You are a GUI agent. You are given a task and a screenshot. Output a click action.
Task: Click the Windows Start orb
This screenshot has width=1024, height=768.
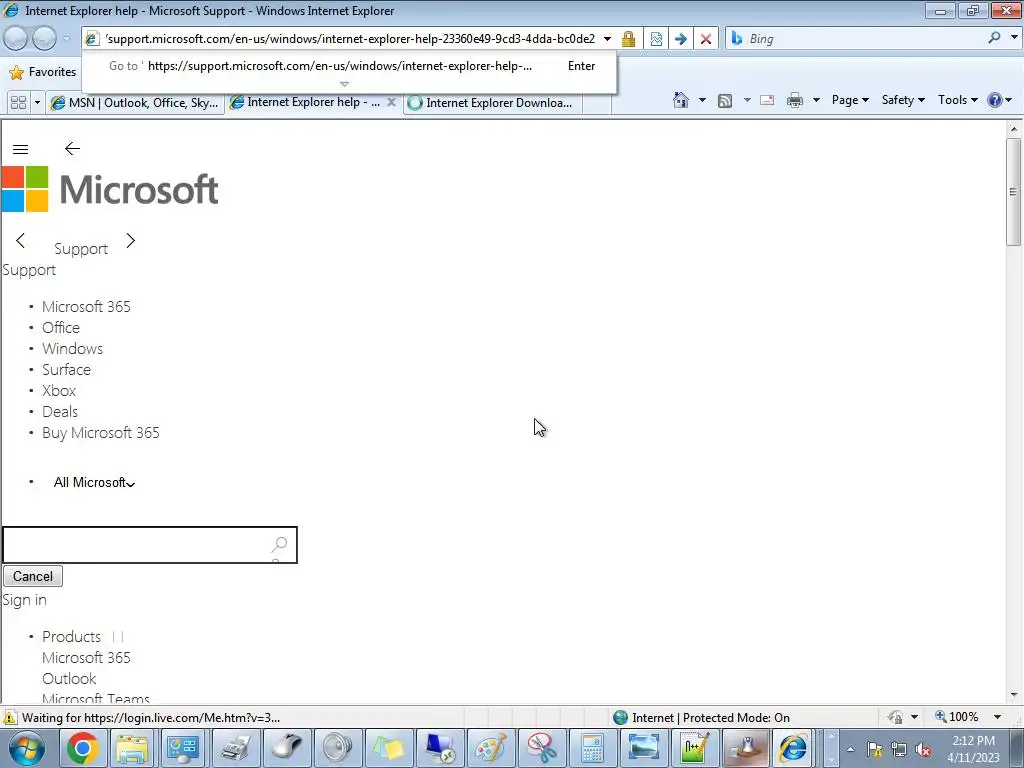[27, 749]
